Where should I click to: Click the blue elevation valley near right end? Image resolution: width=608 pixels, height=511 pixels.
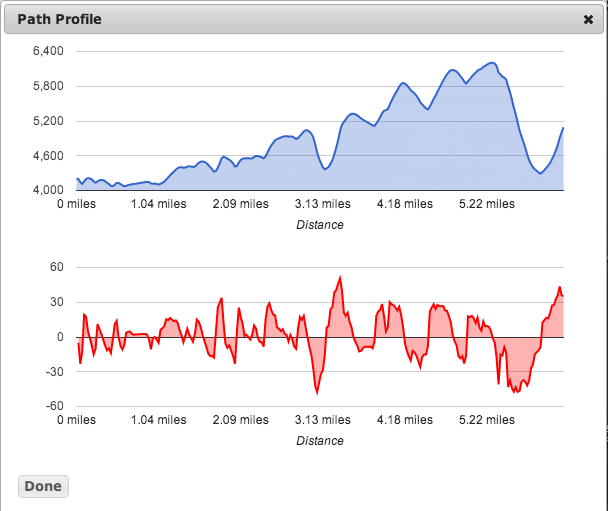(541, 173)
